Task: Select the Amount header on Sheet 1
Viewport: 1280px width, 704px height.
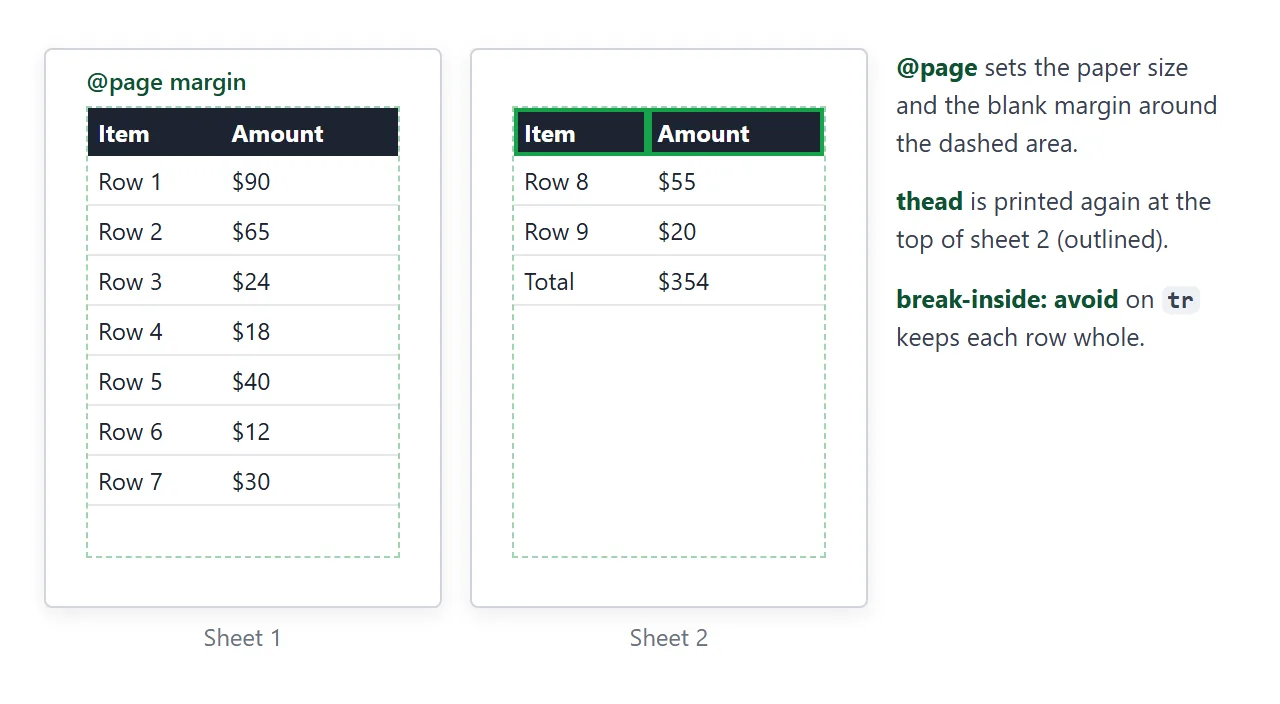Action: click(310, 133)
